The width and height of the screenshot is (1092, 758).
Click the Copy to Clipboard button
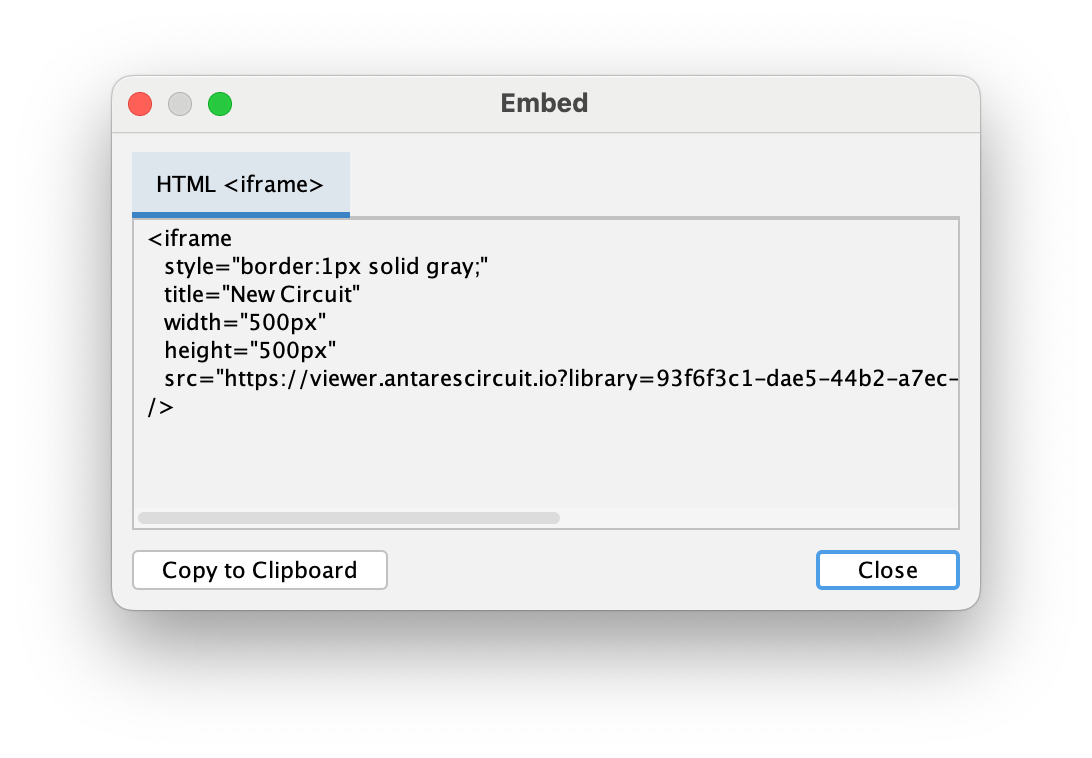(260, 570)
